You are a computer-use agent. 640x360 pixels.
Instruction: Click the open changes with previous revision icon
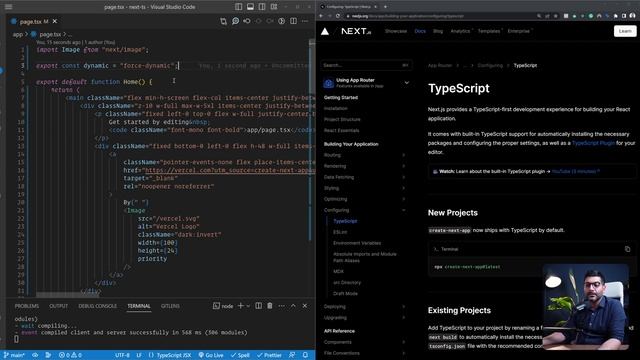(x=247, y=21)
